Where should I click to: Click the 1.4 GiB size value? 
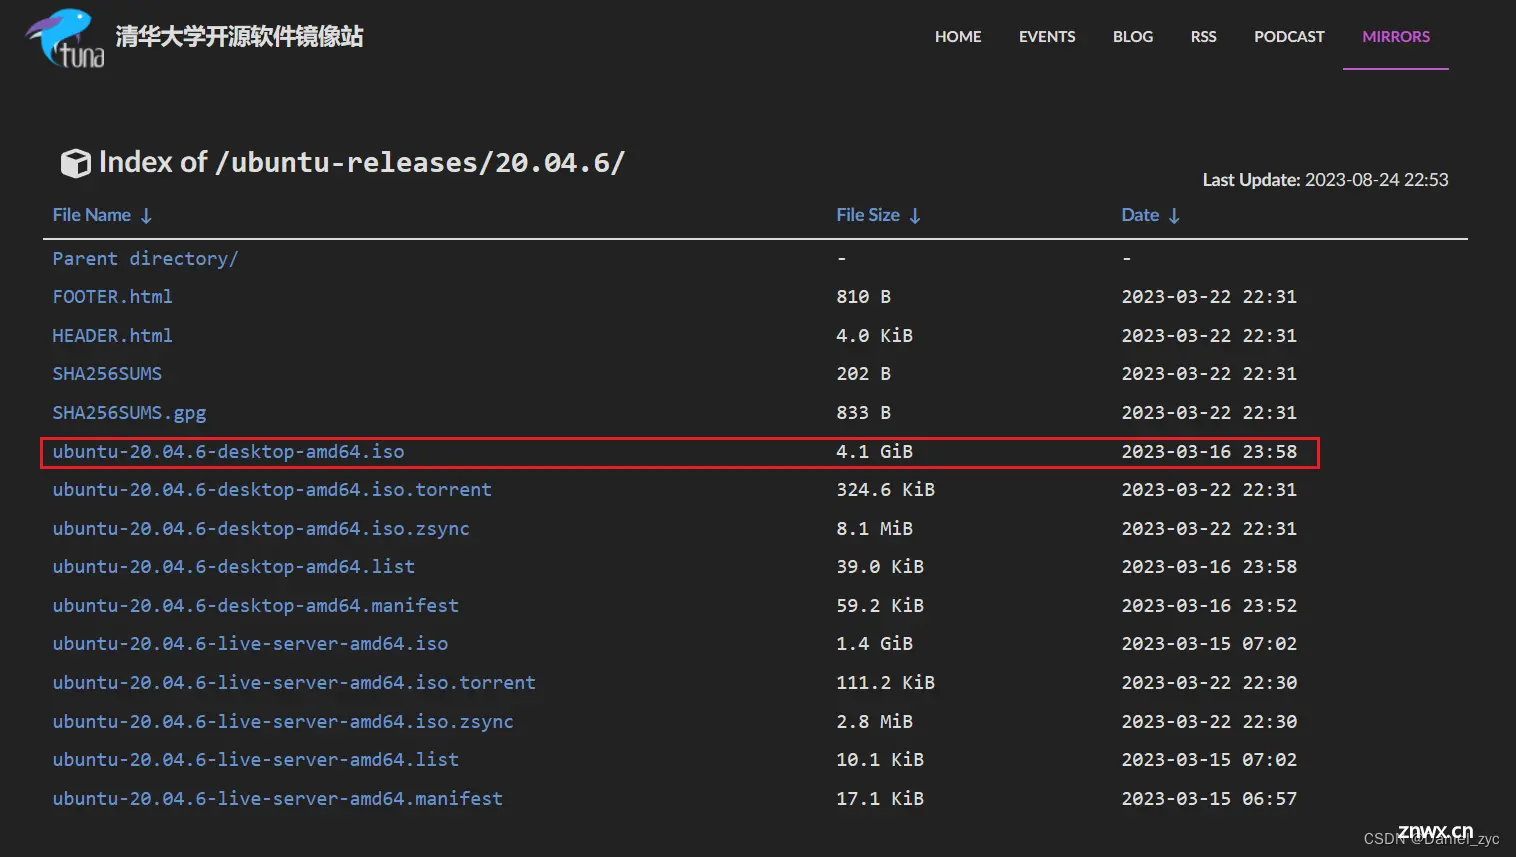(874, 644)
